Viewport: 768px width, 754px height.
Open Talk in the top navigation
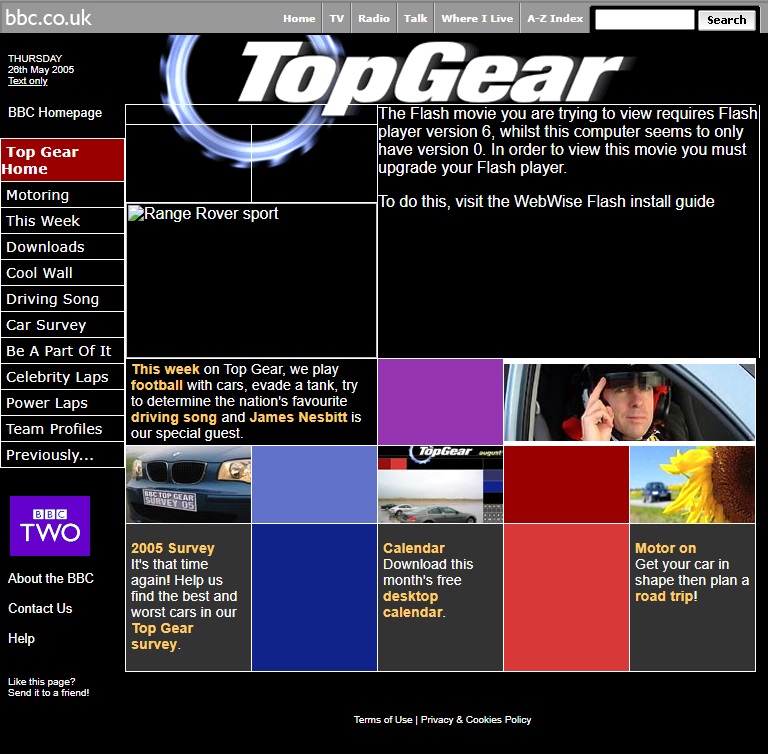tap(415, 18)
